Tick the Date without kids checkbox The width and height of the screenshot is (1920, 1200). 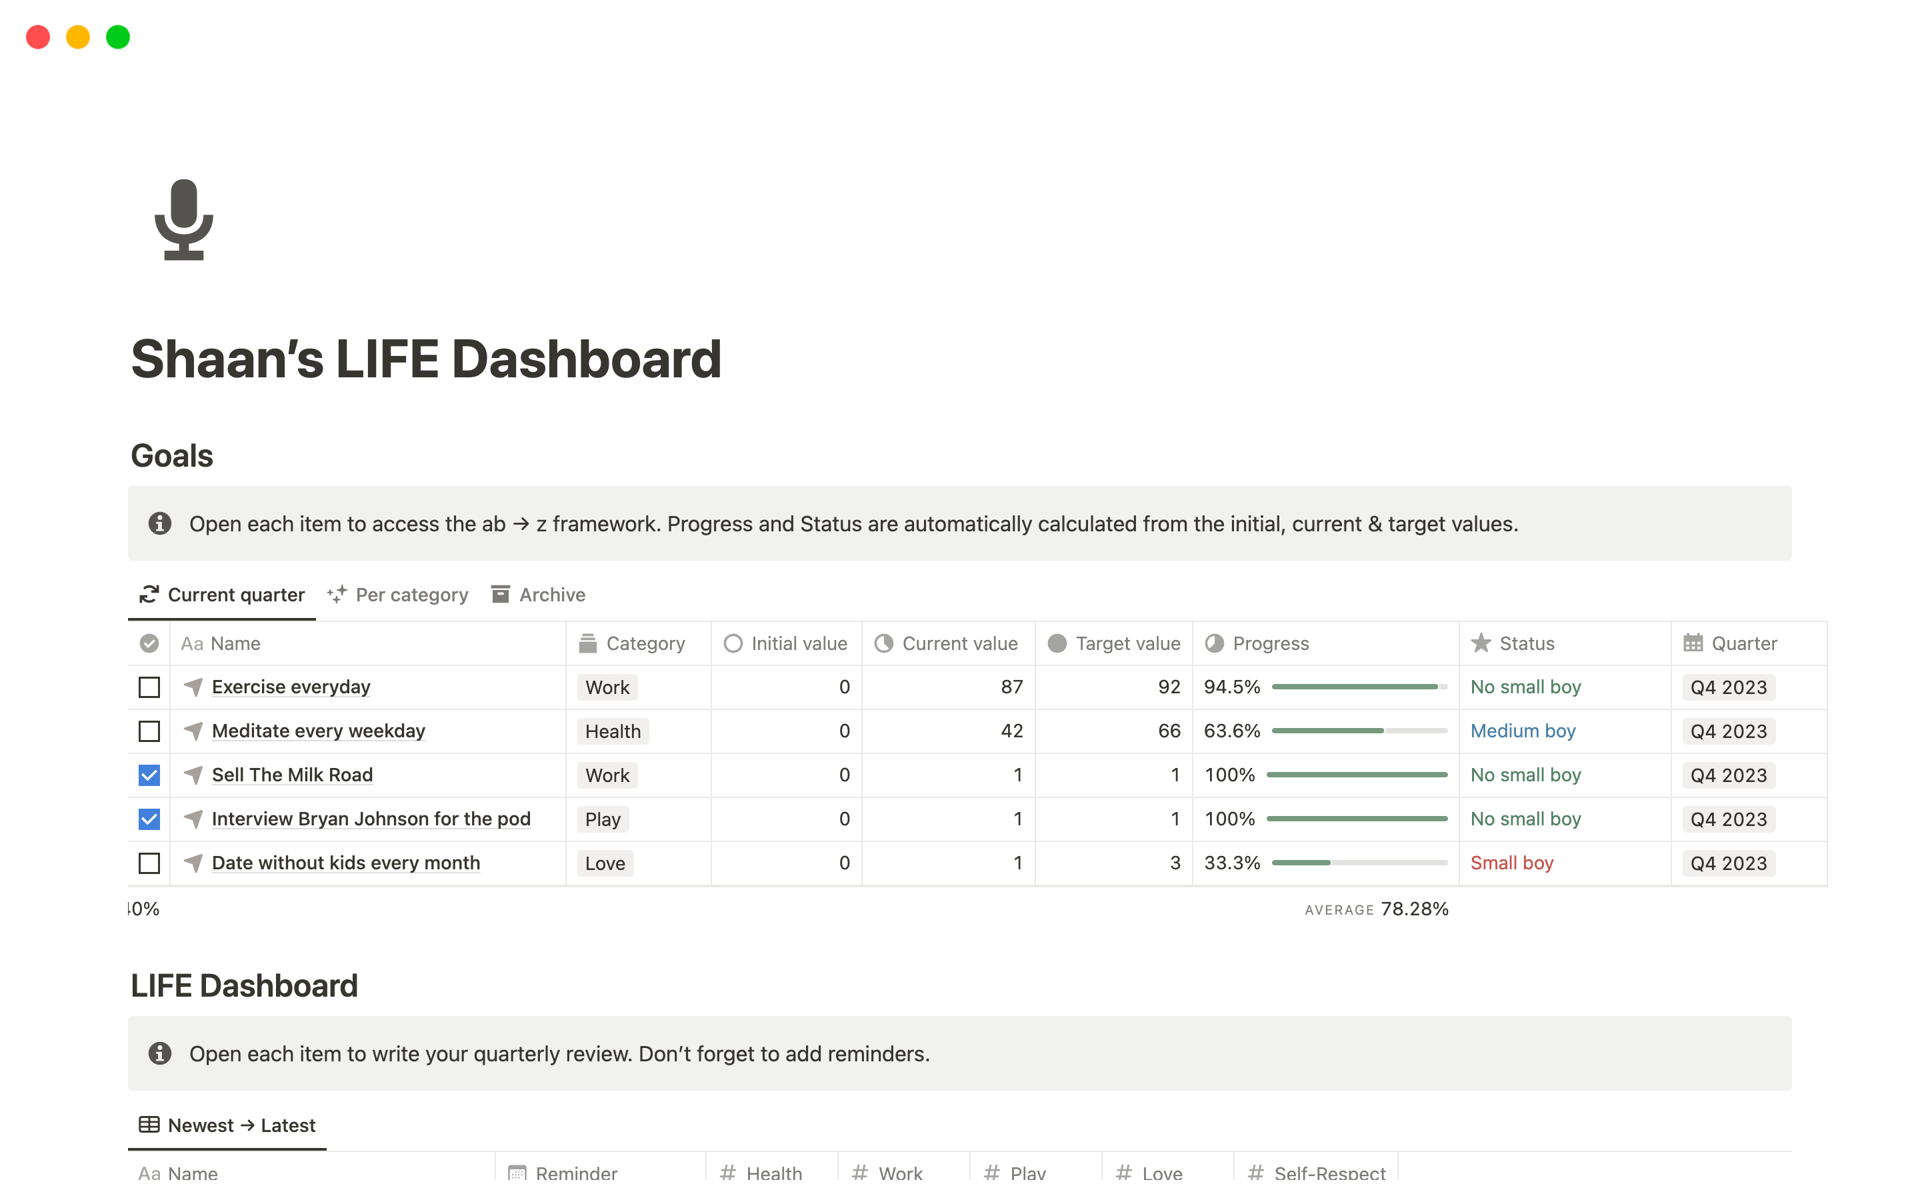[149, 863]
